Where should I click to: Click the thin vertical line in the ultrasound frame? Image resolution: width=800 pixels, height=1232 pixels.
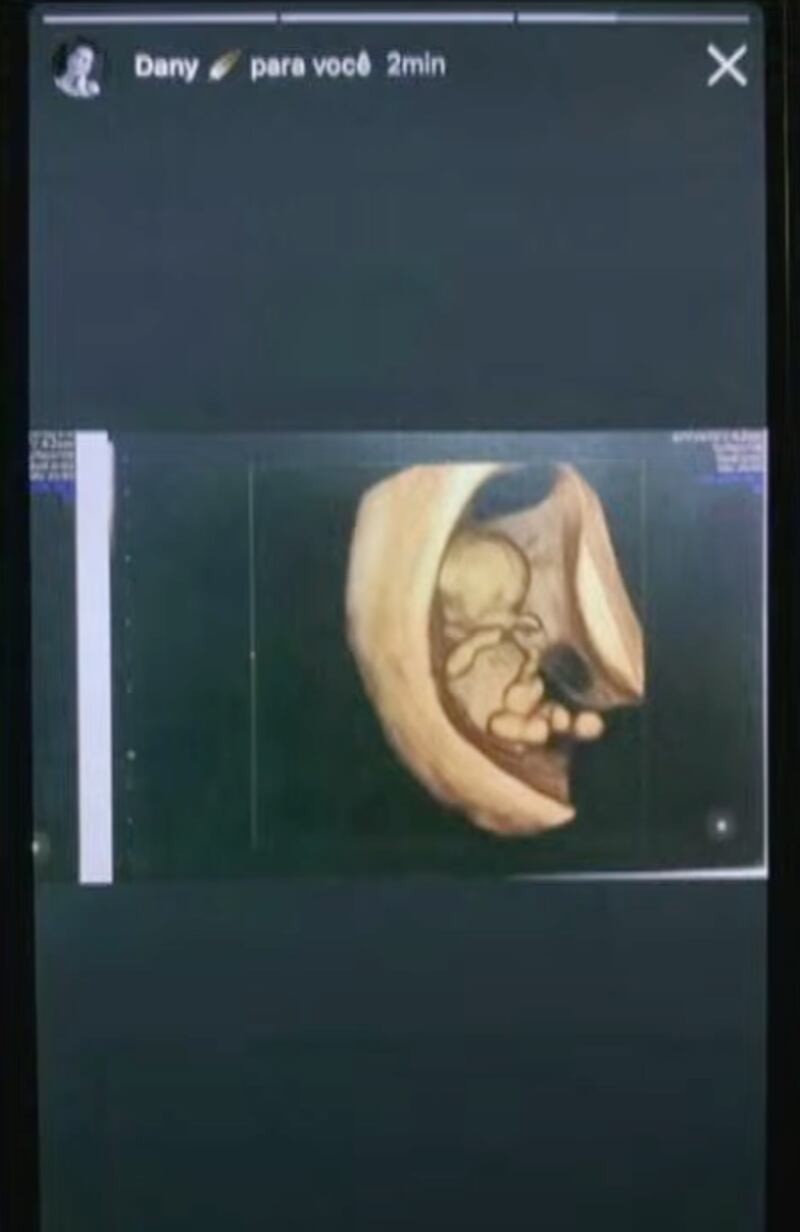[251, 657]
